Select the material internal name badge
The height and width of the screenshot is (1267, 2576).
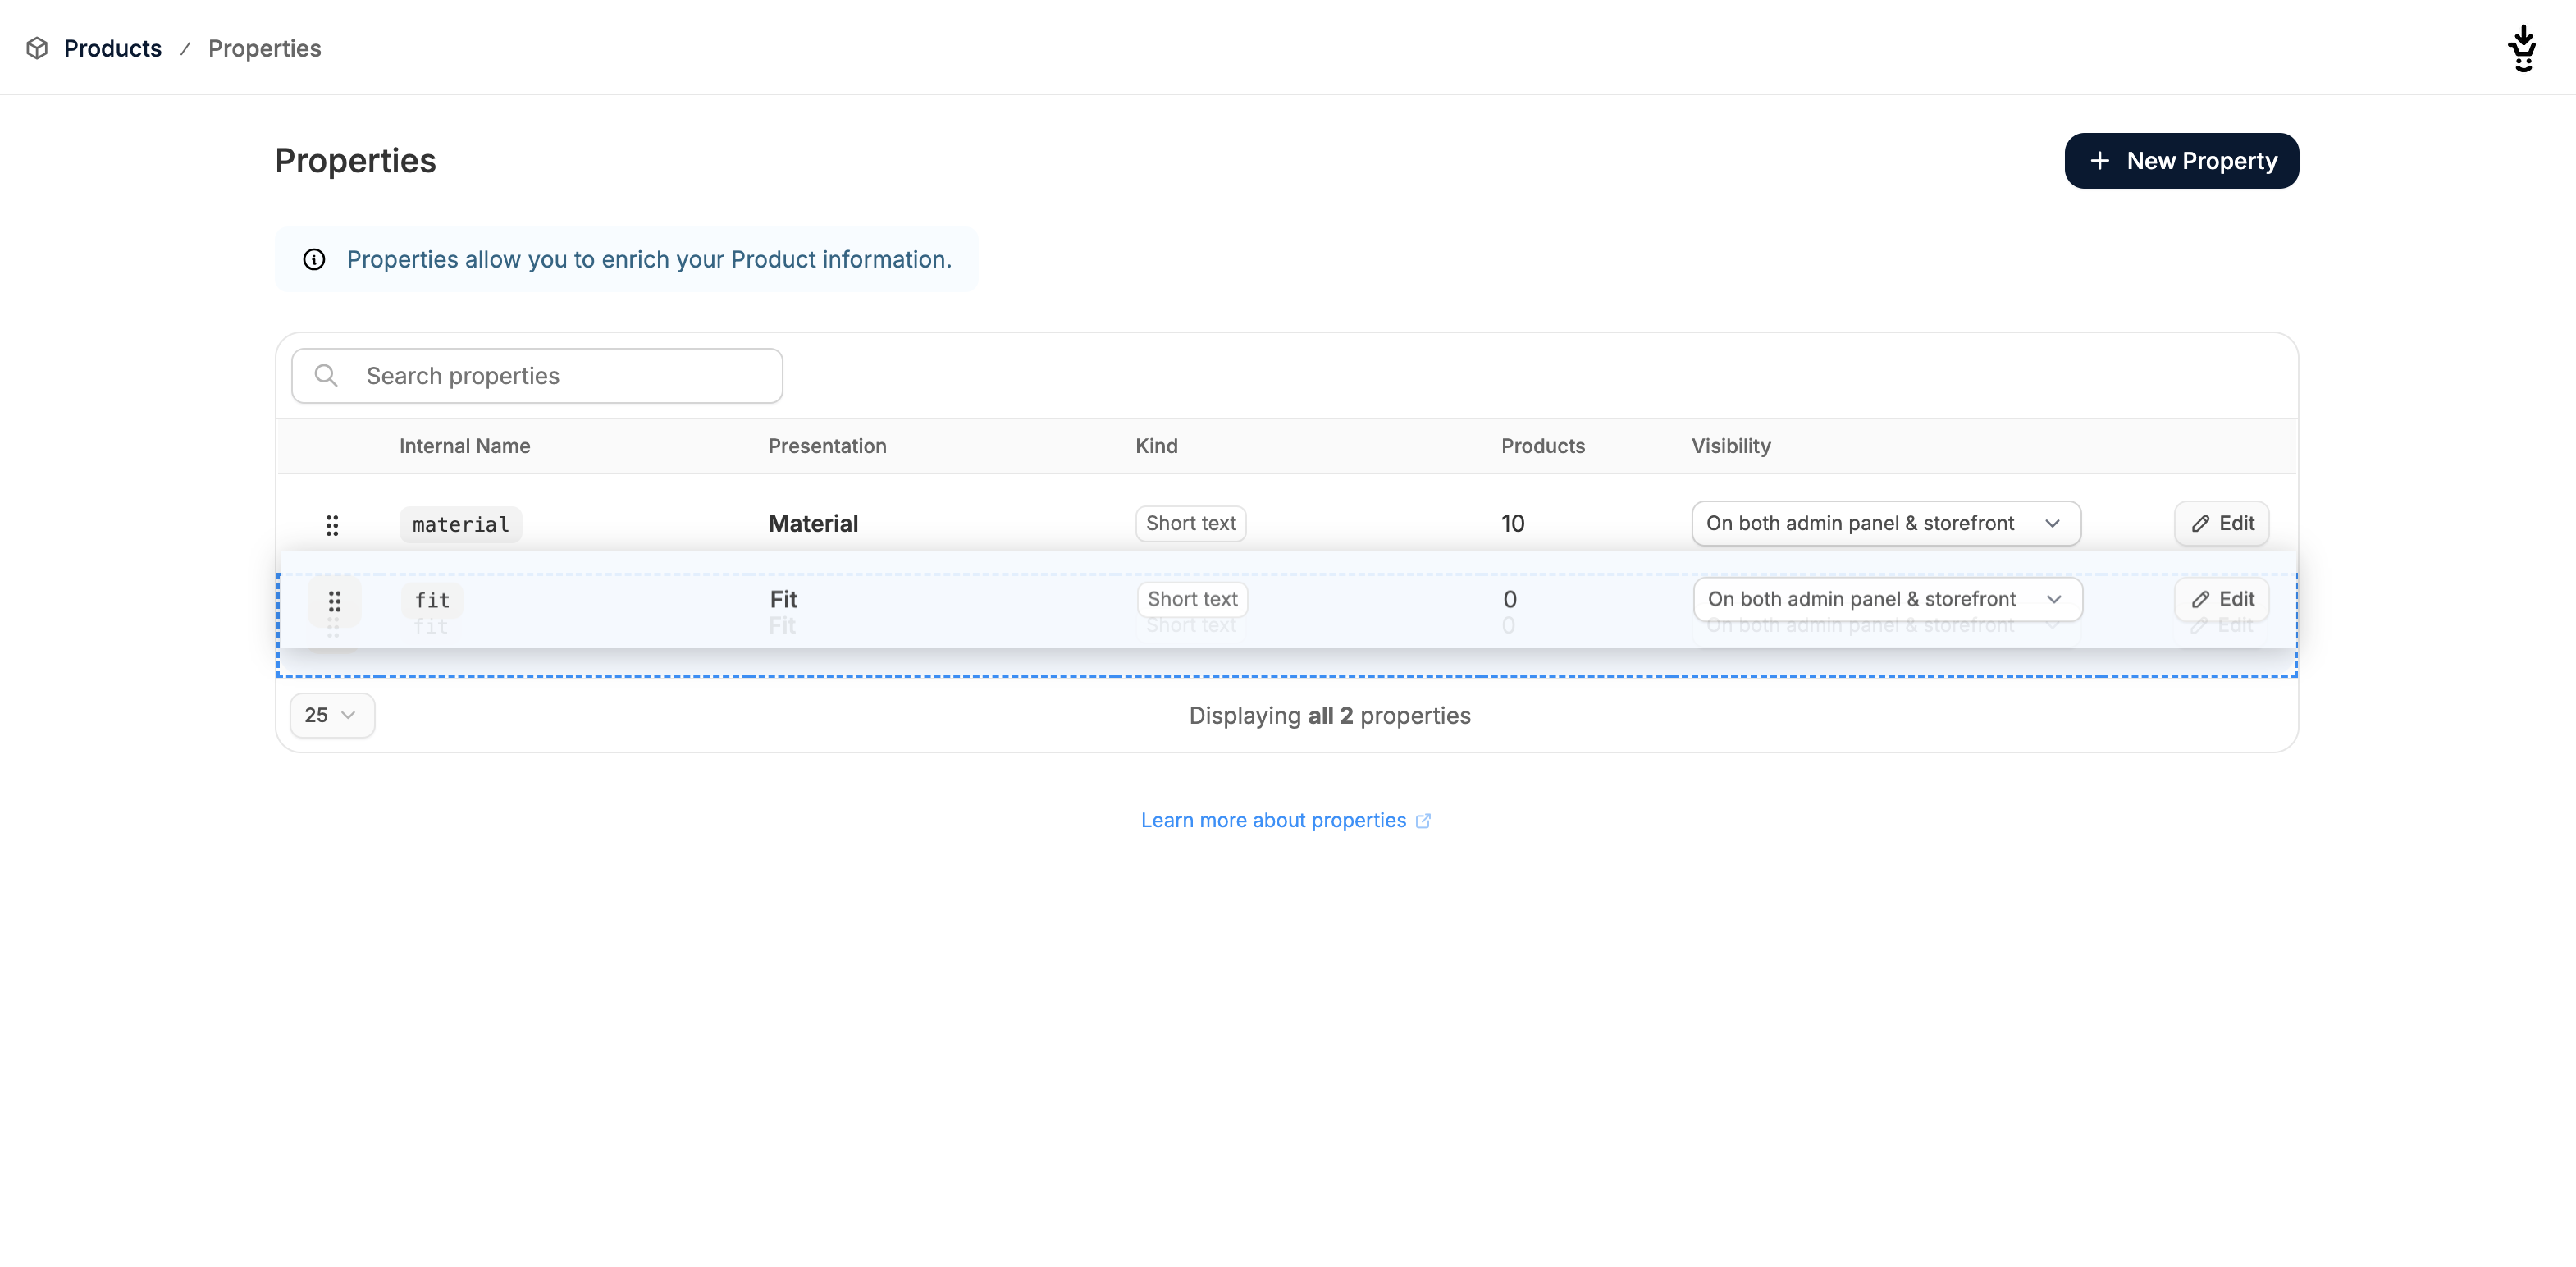pos(460,524)
